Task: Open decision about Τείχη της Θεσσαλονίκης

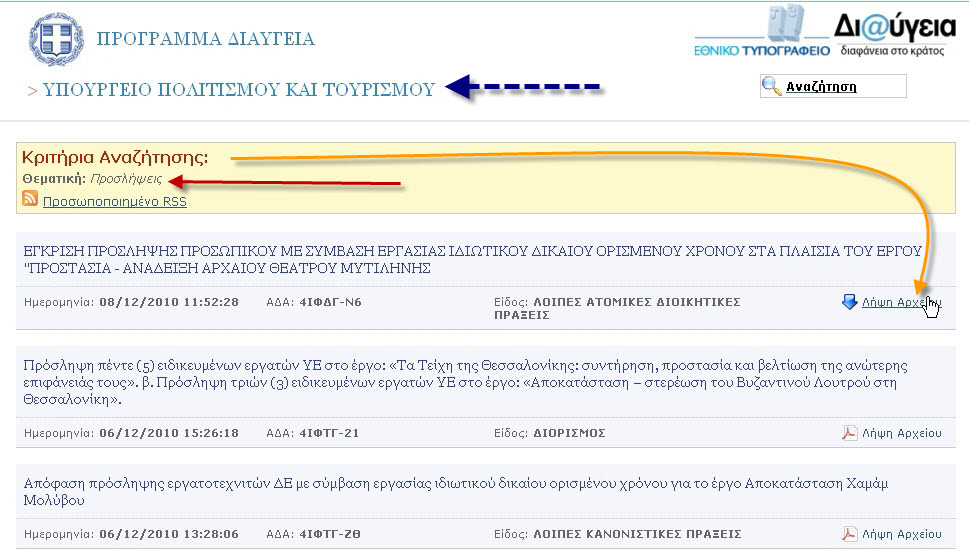Action: click(x=465, y=382)
